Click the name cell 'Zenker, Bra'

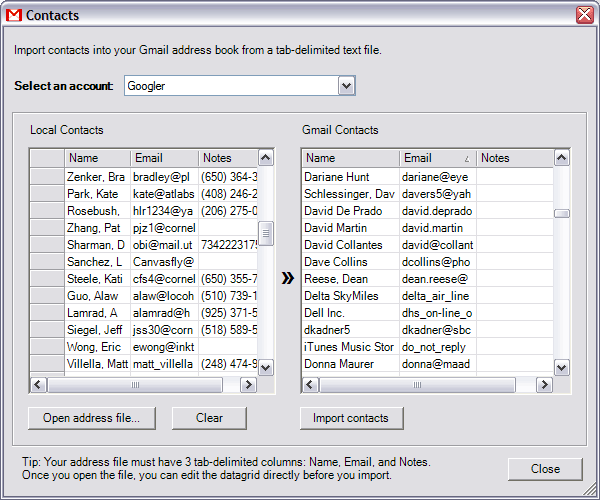click(98, 177)
